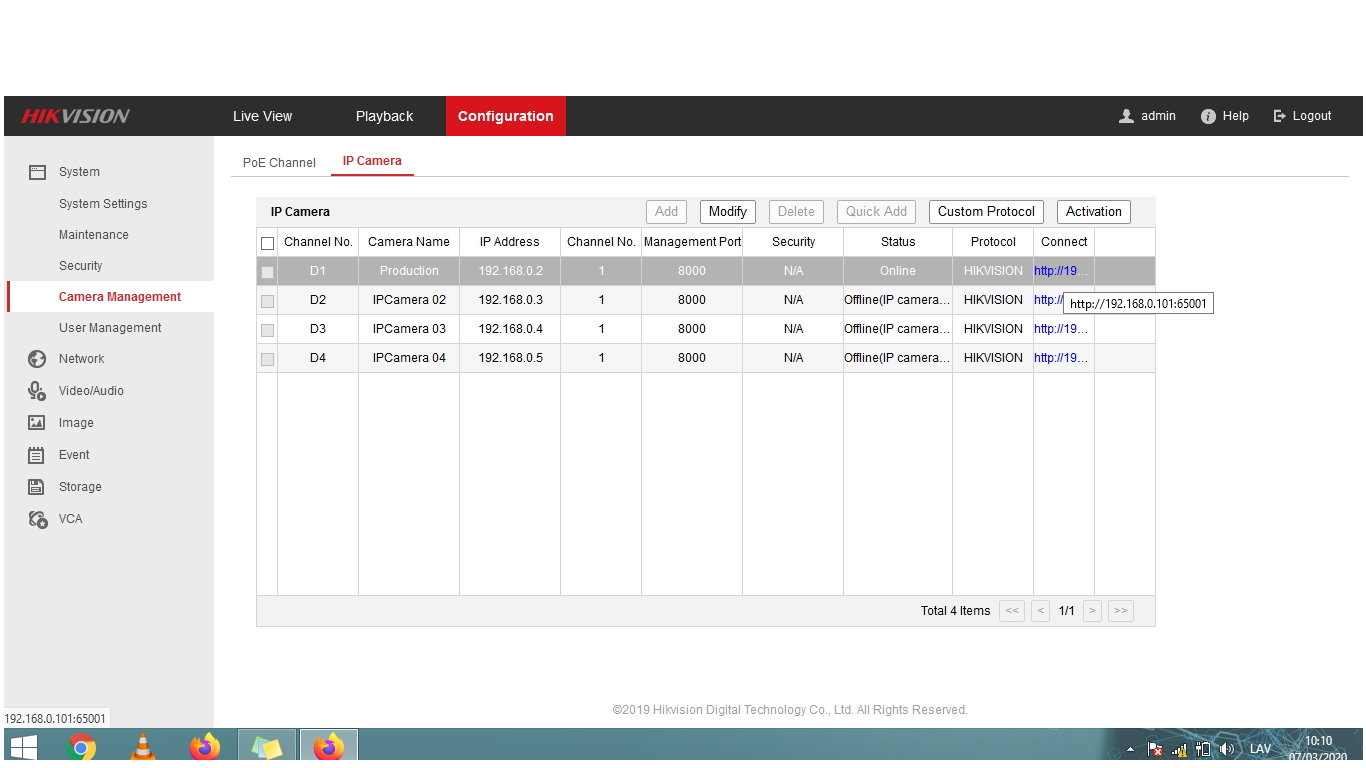
Task: Switch to the PoE Channel tab
Action: [x=279, y=163]
